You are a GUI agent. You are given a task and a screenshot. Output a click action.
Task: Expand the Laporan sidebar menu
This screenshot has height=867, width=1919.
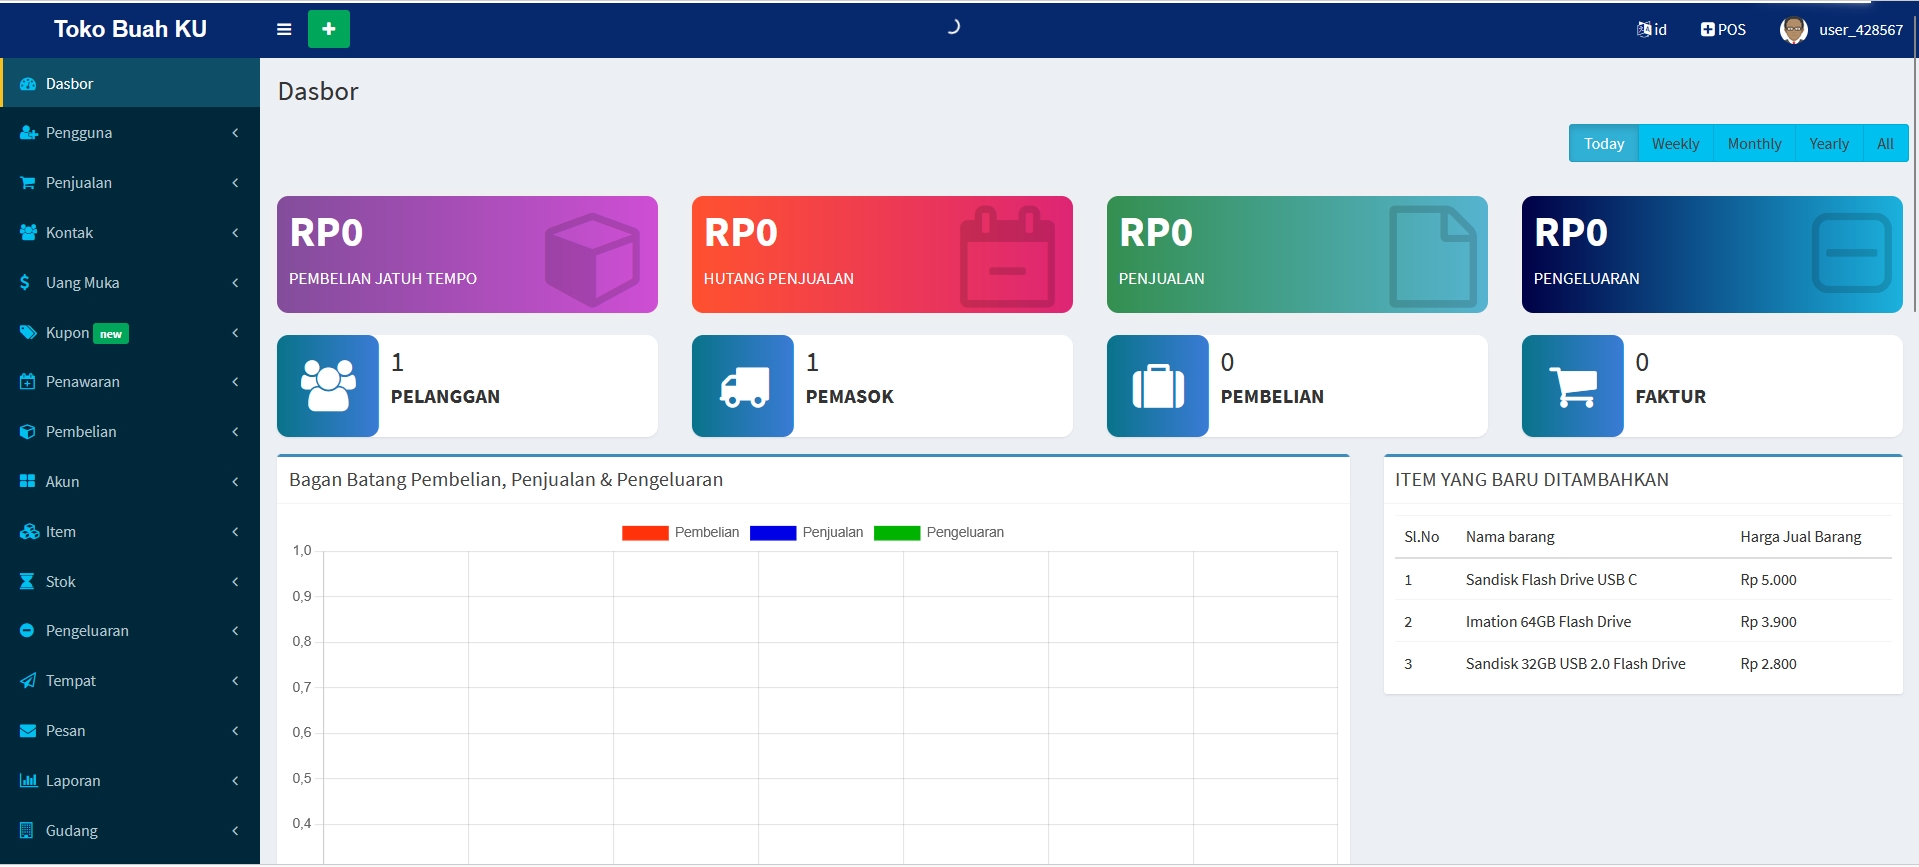130,781
